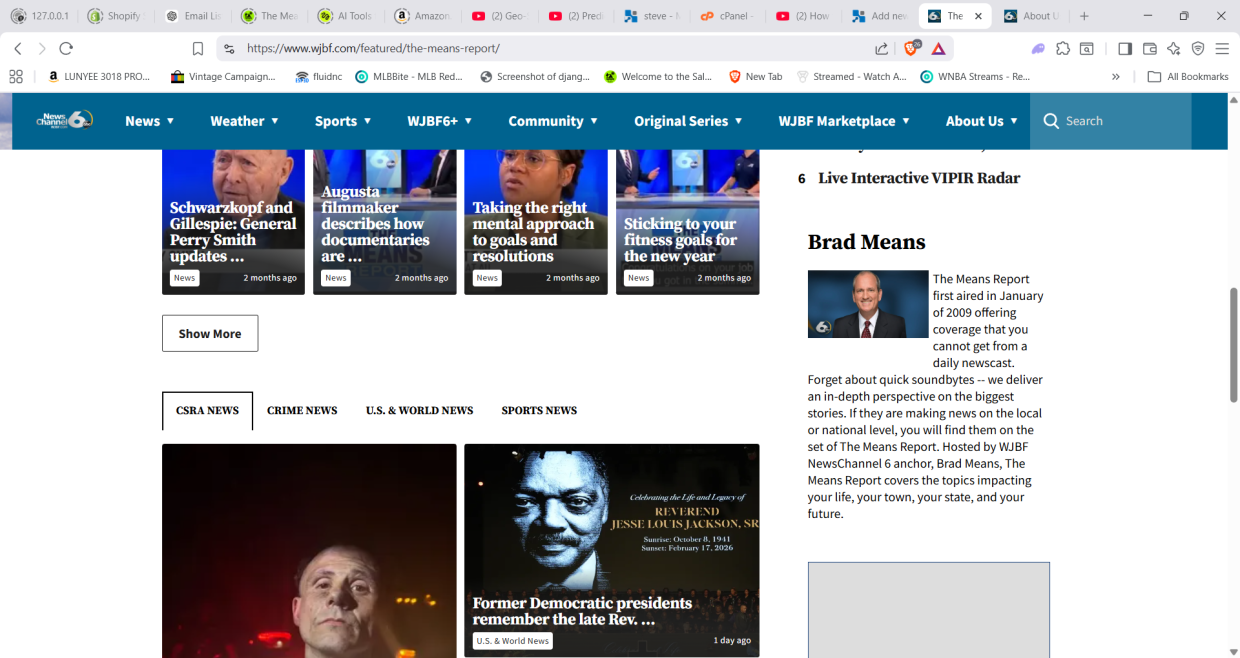1240x658 pixels.
Task: Open the Extensions puzzle icon
Action: pos(1063,48)
